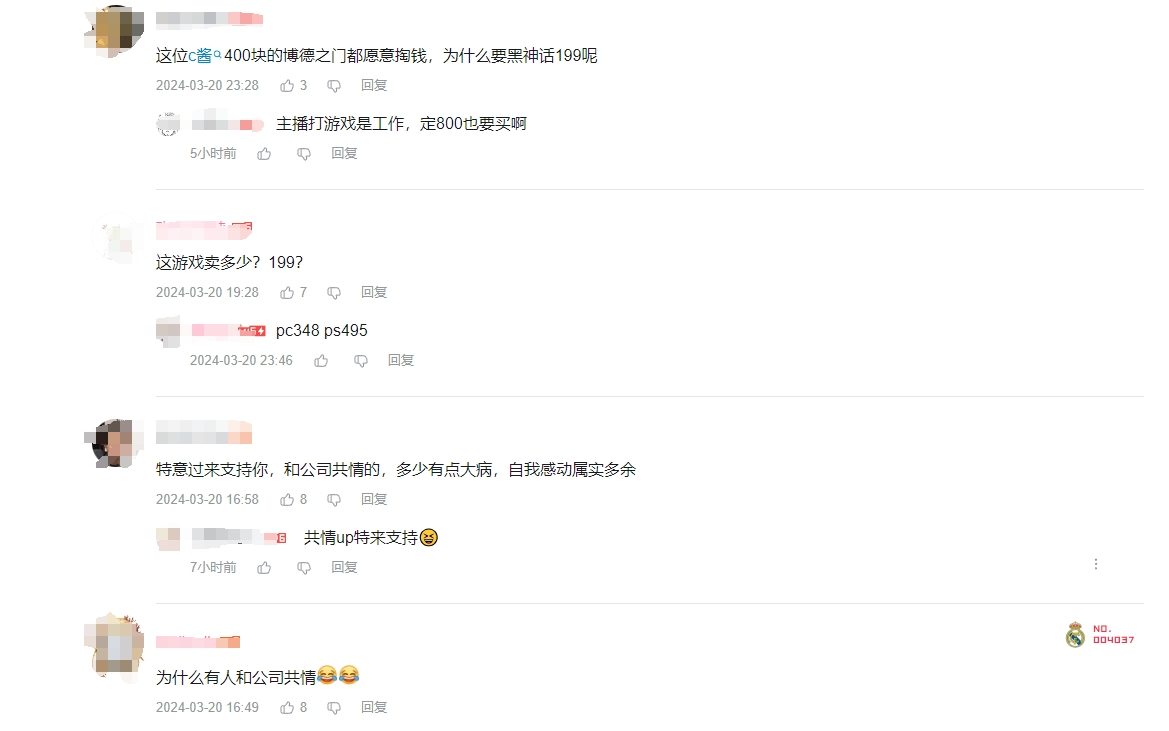Screen dimensions: 1169x731
Task: Dislike the reply pc348 ps495
Action: (x=361, y=361)
